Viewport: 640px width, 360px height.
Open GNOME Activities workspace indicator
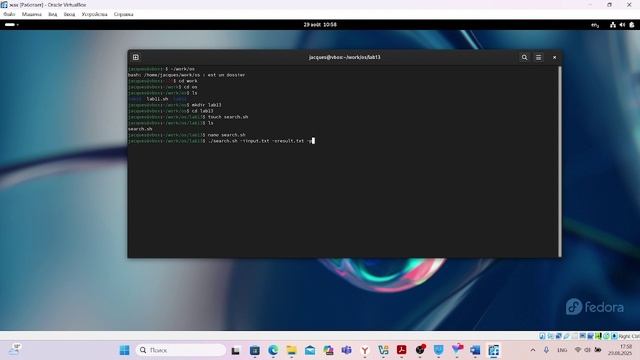(11, 25)
